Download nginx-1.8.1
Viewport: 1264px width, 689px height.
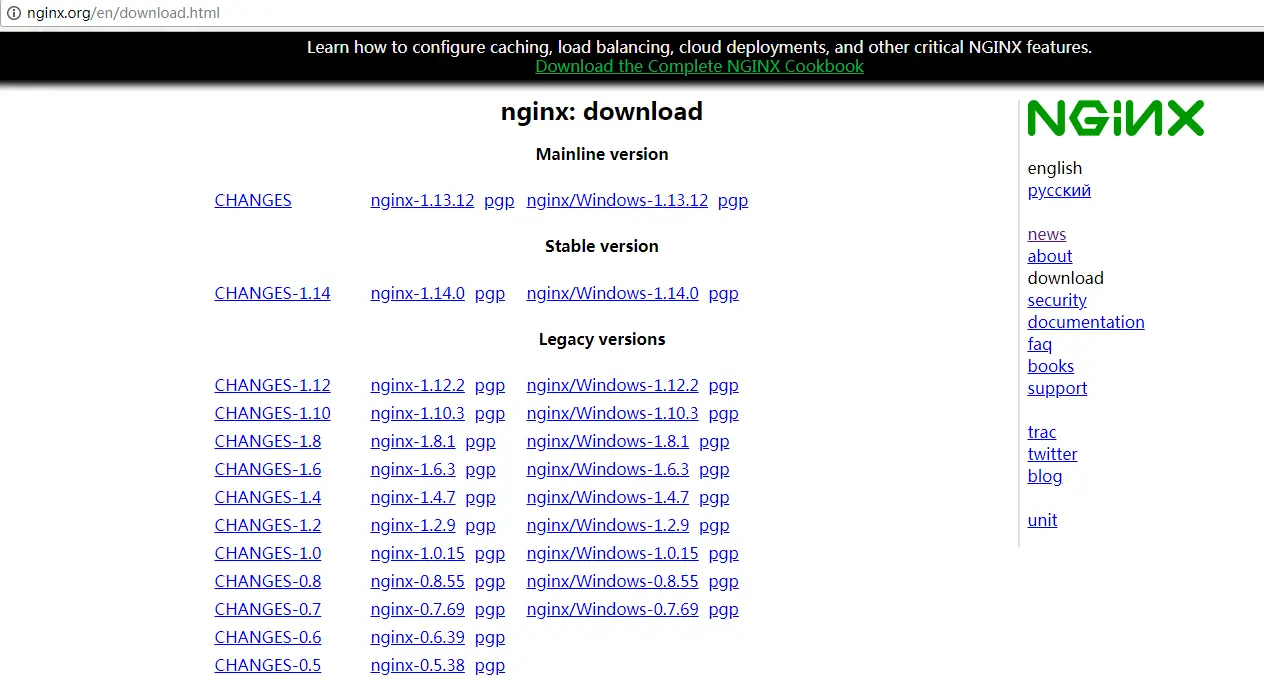point(413,441)
